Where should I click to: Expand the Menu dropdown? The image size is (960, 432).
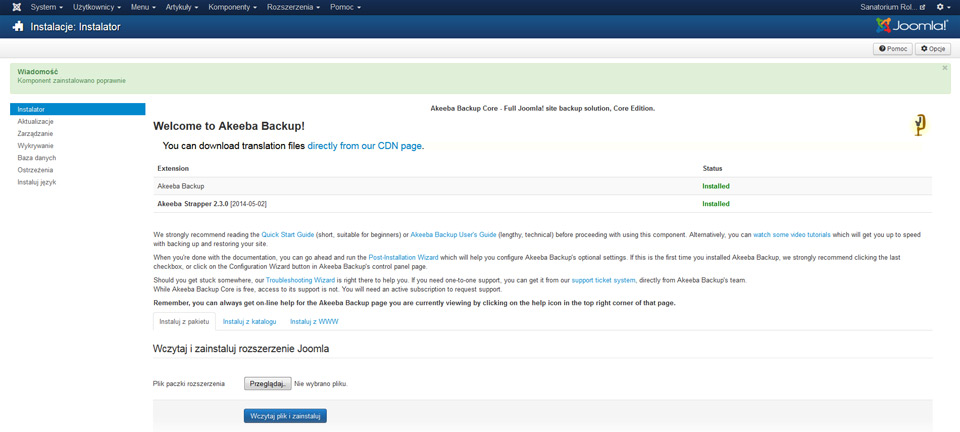pos(143,7)
